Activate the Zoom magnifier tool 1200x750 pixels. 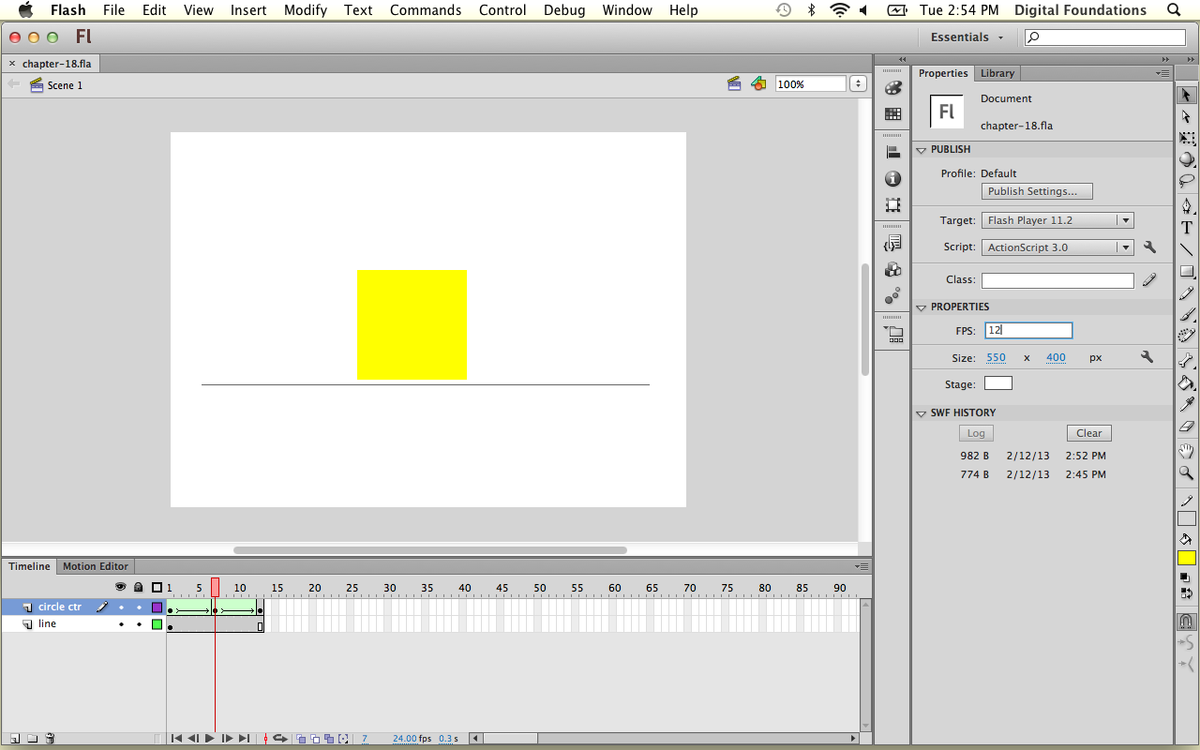point(1187,472)
